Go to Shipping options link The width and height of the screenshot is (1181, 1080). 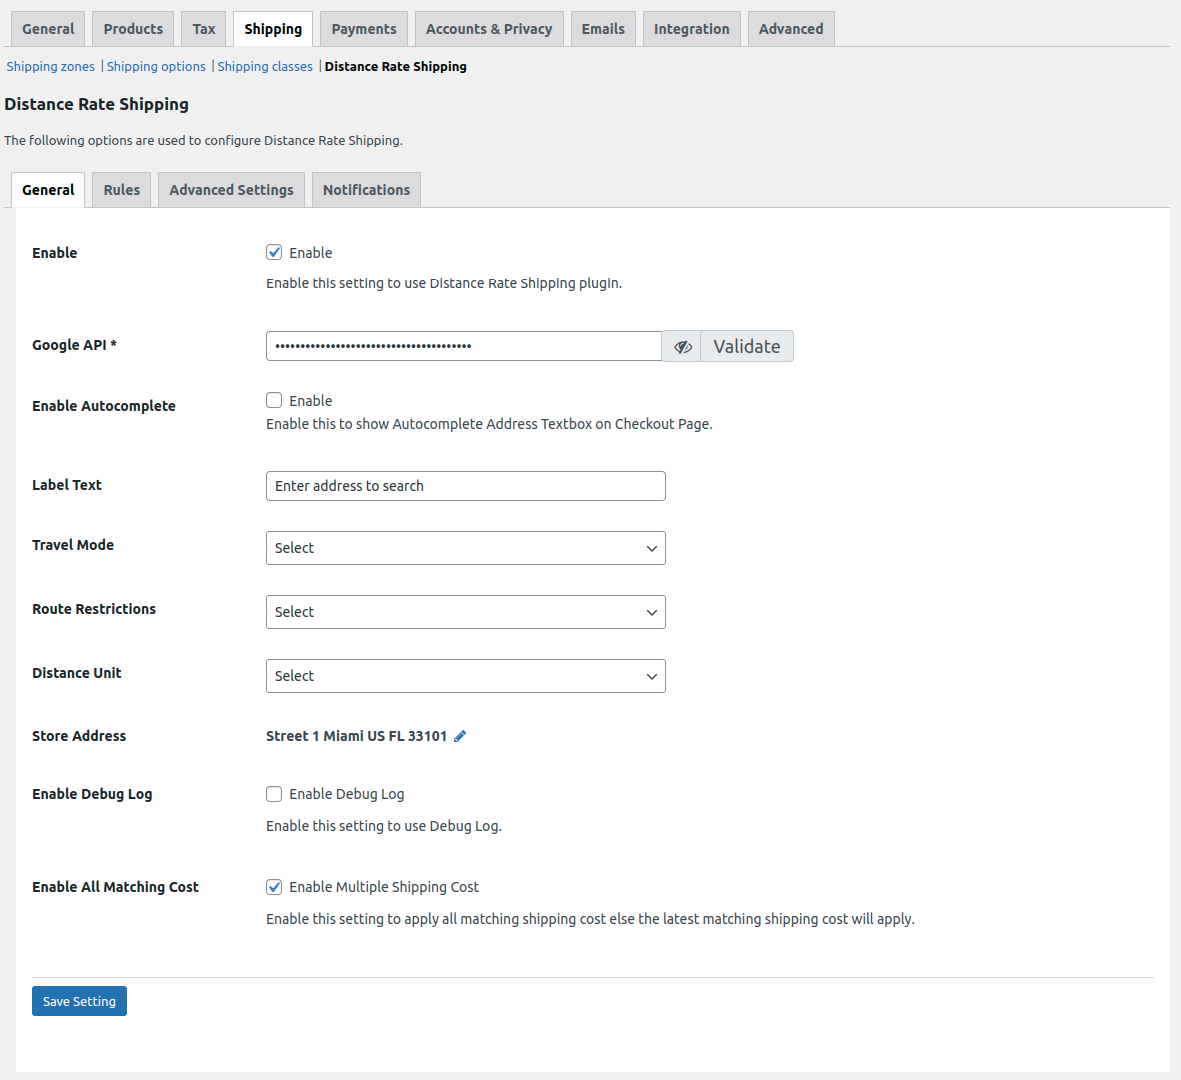pos(156,66)
